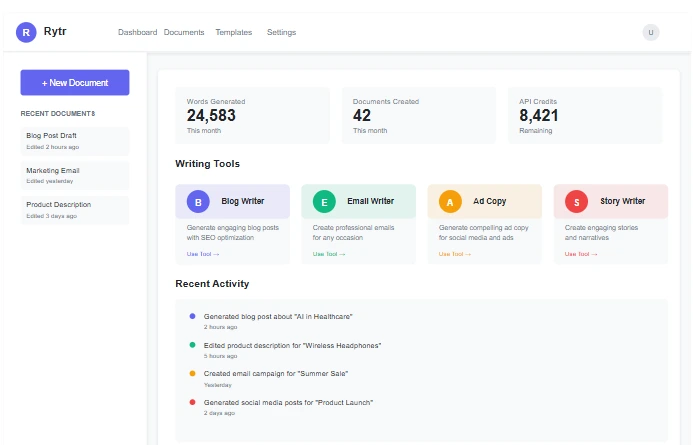Click green dot beside Wireless Headphones activity
The width and height of the screenshot is (693, 445).
point(192,345)
